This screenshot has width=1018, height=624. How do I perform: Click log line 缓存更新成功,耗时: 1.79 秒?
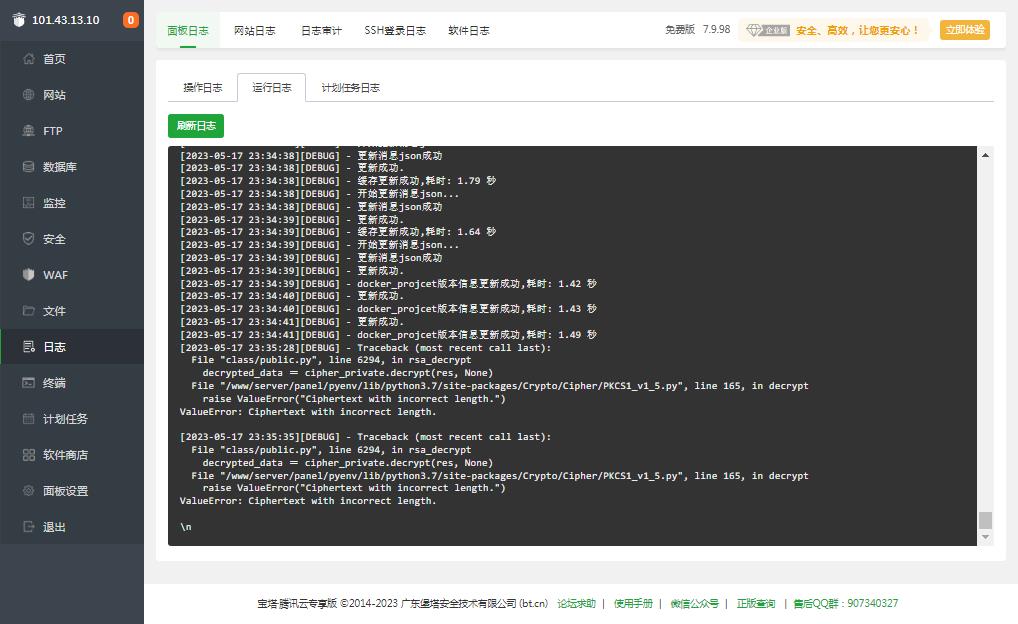[338, 181]
